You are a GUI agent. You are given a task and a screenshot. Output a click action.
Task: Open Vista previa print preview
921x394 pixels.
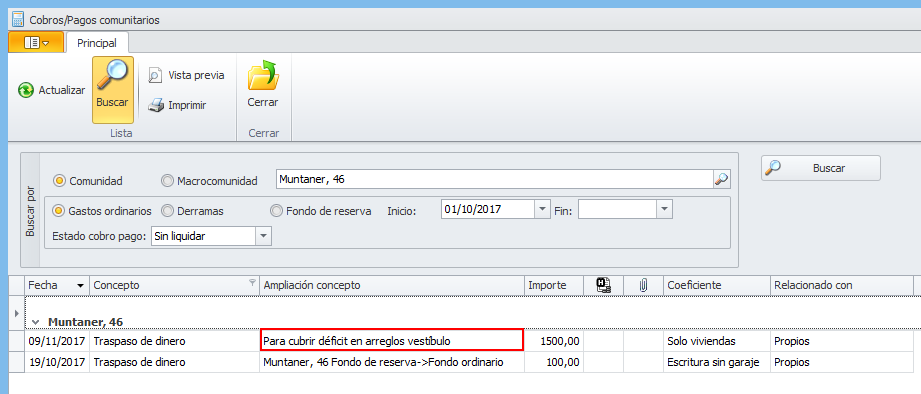186,75
